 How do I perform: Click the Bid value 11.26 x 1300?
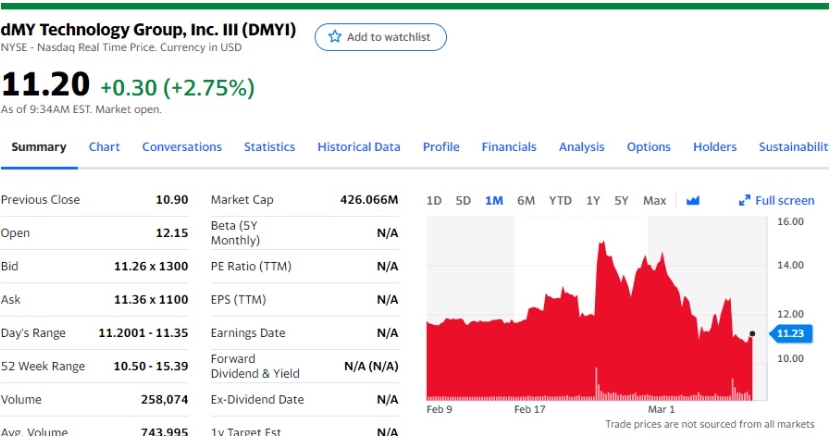point(151,266)
